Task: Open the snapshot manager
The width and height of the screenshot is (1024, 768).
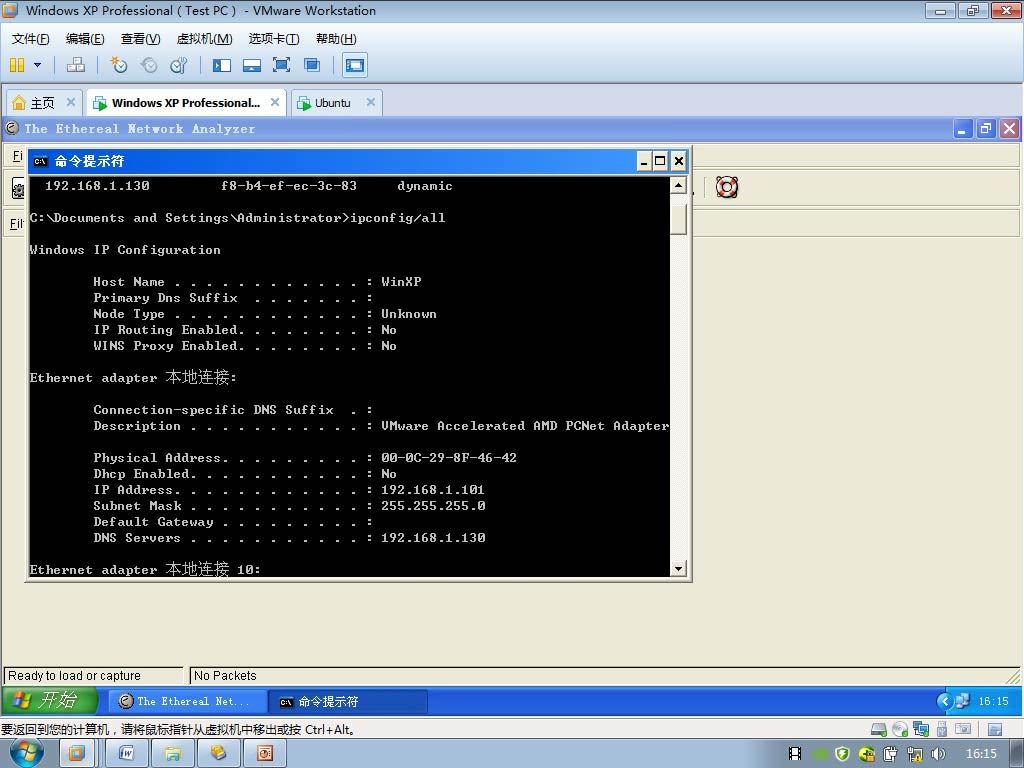Action: tap(178, 65)
